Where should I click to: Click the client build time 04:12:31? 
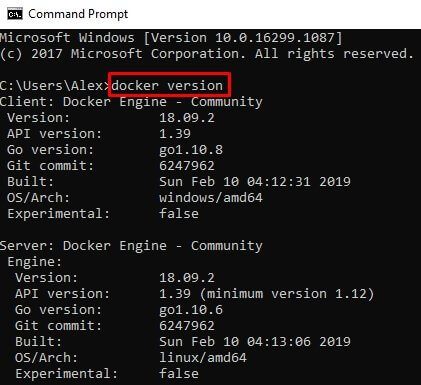(279, 182)
